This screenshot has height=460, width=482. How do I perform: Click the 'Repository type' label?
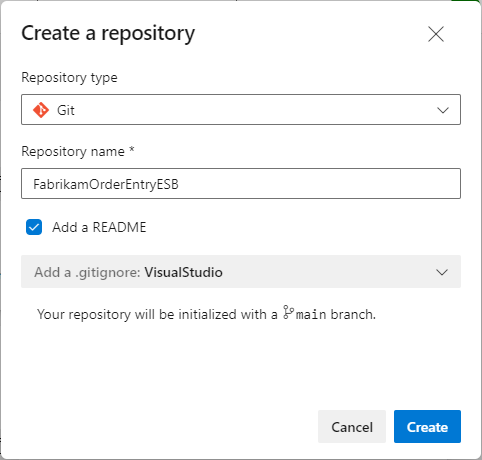(69, 78)
